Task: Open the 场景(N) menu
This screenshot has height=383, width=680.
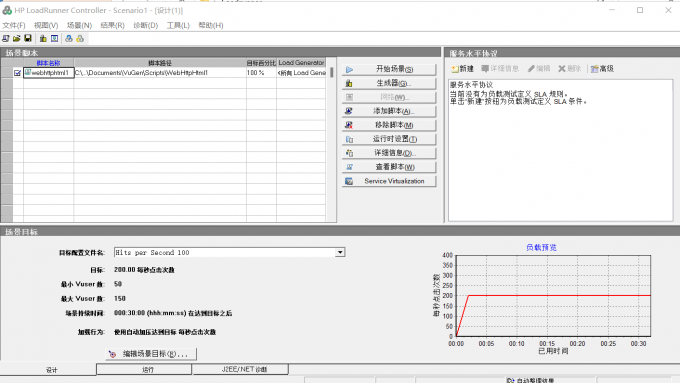Action: (79, 25)
